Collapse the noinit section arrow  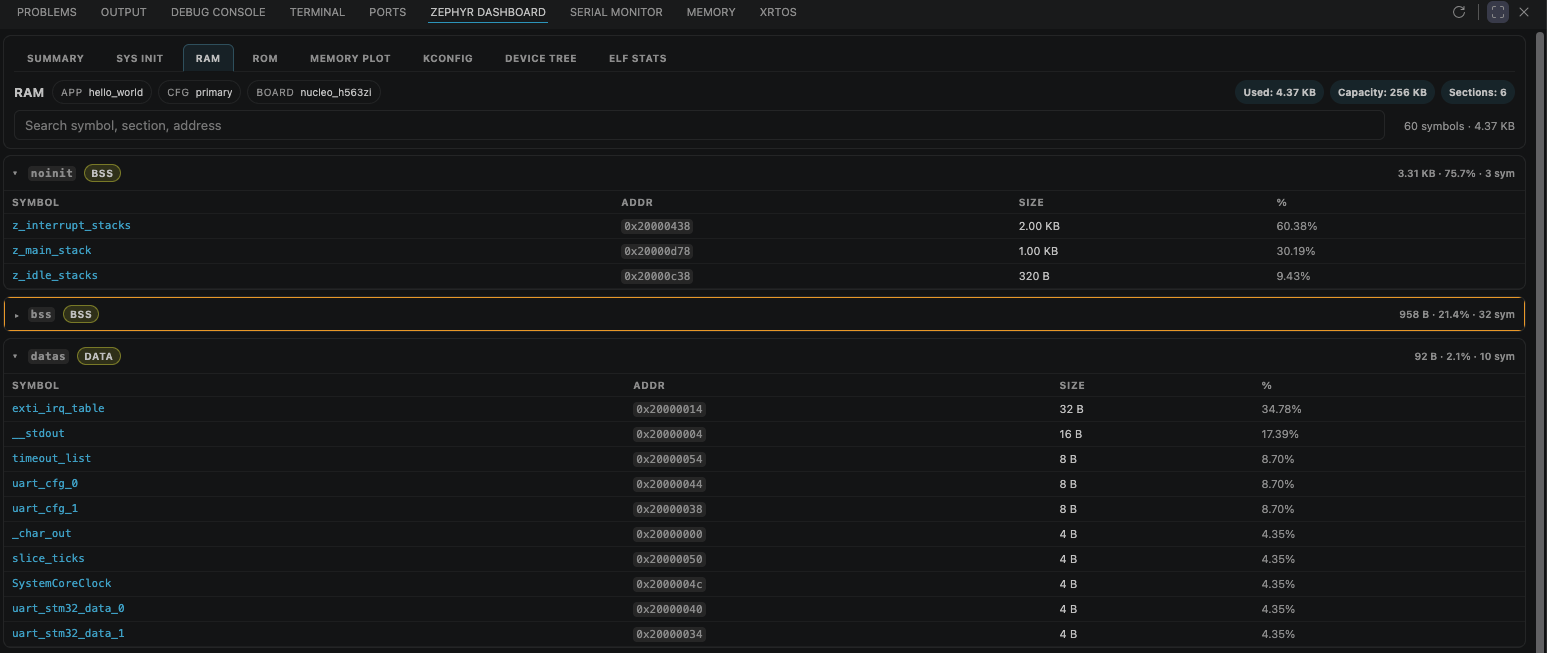pos(16,173)
